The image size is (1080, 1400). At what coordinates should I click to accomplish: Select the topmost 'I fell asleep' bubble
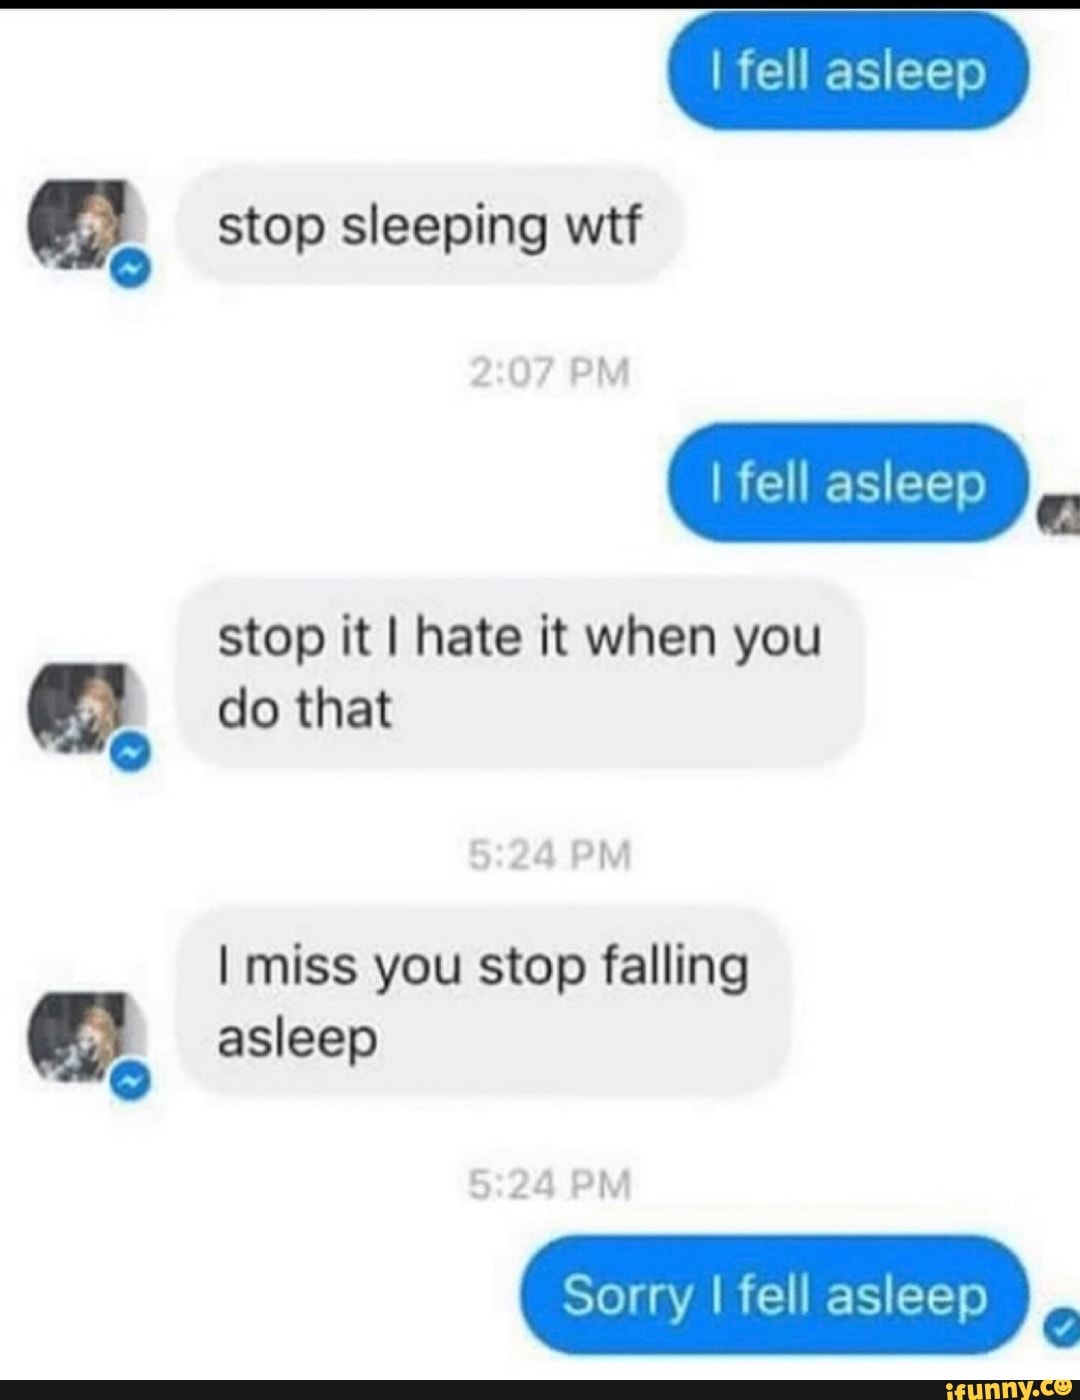[848, 71]
